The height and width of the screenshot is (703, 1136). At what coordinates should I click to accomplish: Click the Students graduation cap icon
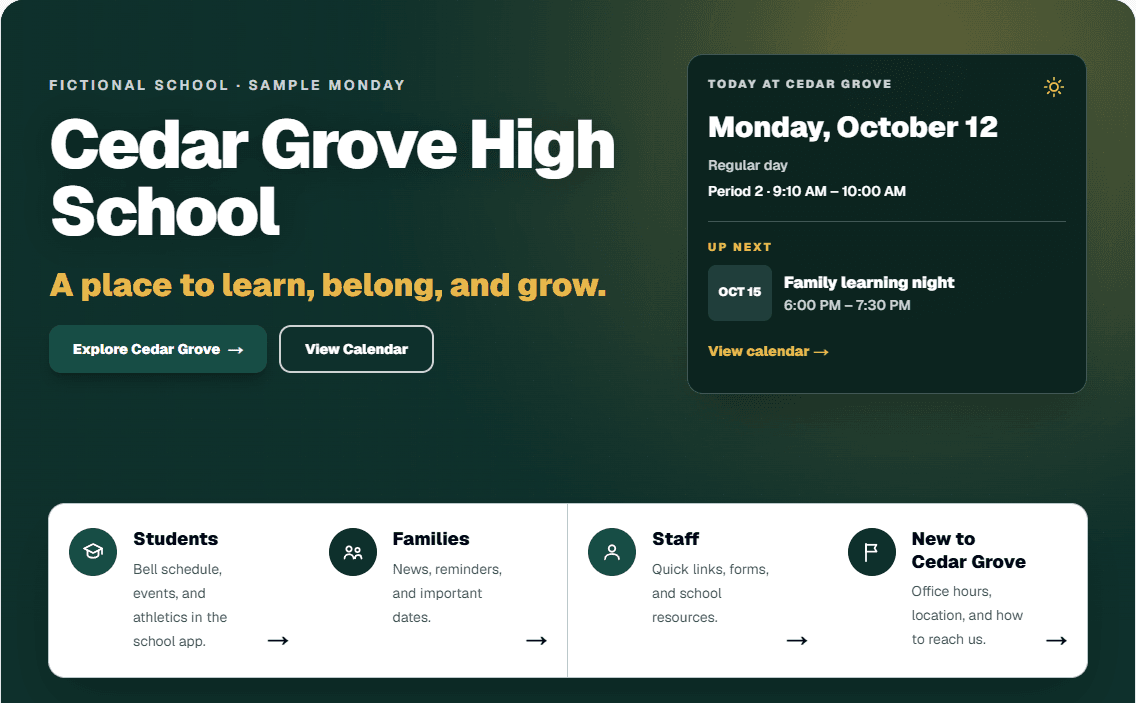pos(93,552)
